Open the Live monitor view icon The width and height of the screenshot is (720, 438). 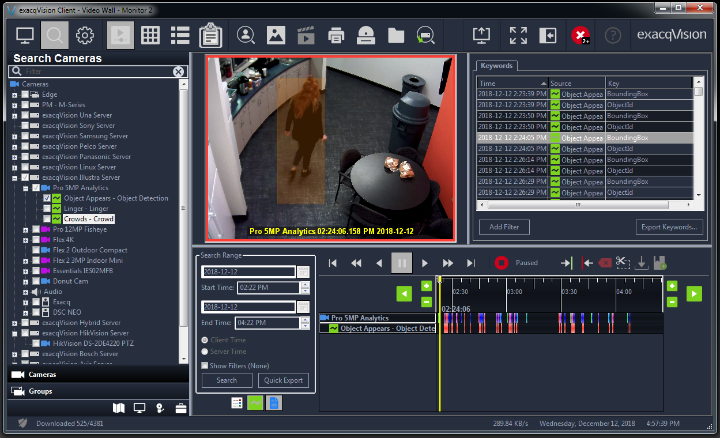coord(25,35)
